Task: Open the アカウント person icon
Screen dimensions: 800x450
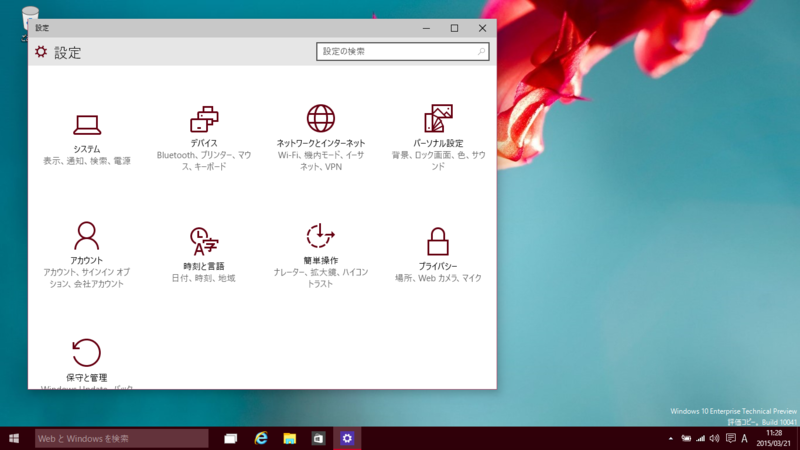Action: pyautogui.click(x=87, y=236)
